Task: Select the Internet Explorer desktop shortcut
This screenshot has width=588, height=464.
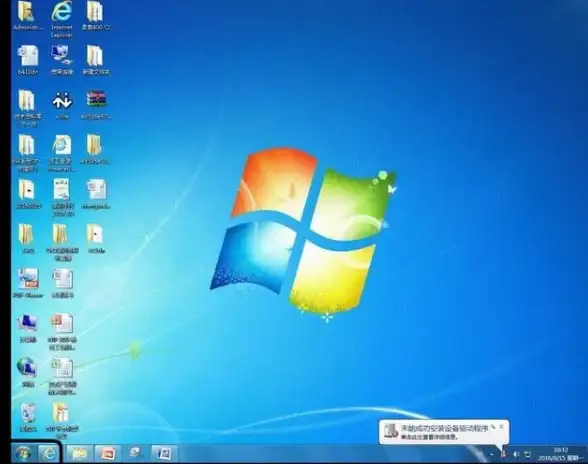Action: (62, 19)
